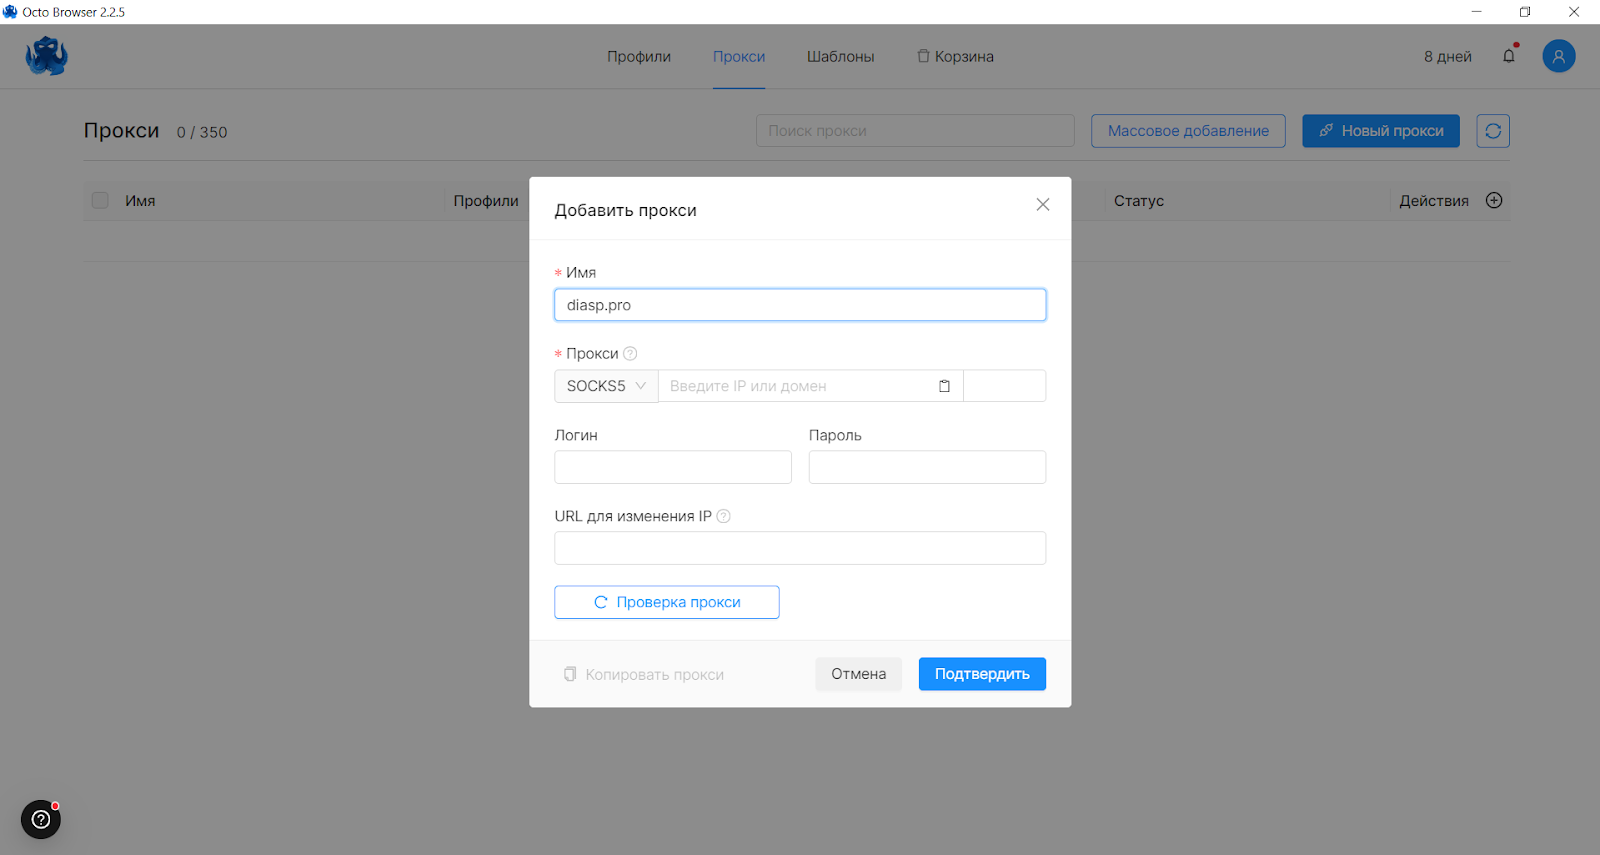This screenshot has width=1600, height=855.
Task: Switch to the Прокси tab
Action: [739, 57]
